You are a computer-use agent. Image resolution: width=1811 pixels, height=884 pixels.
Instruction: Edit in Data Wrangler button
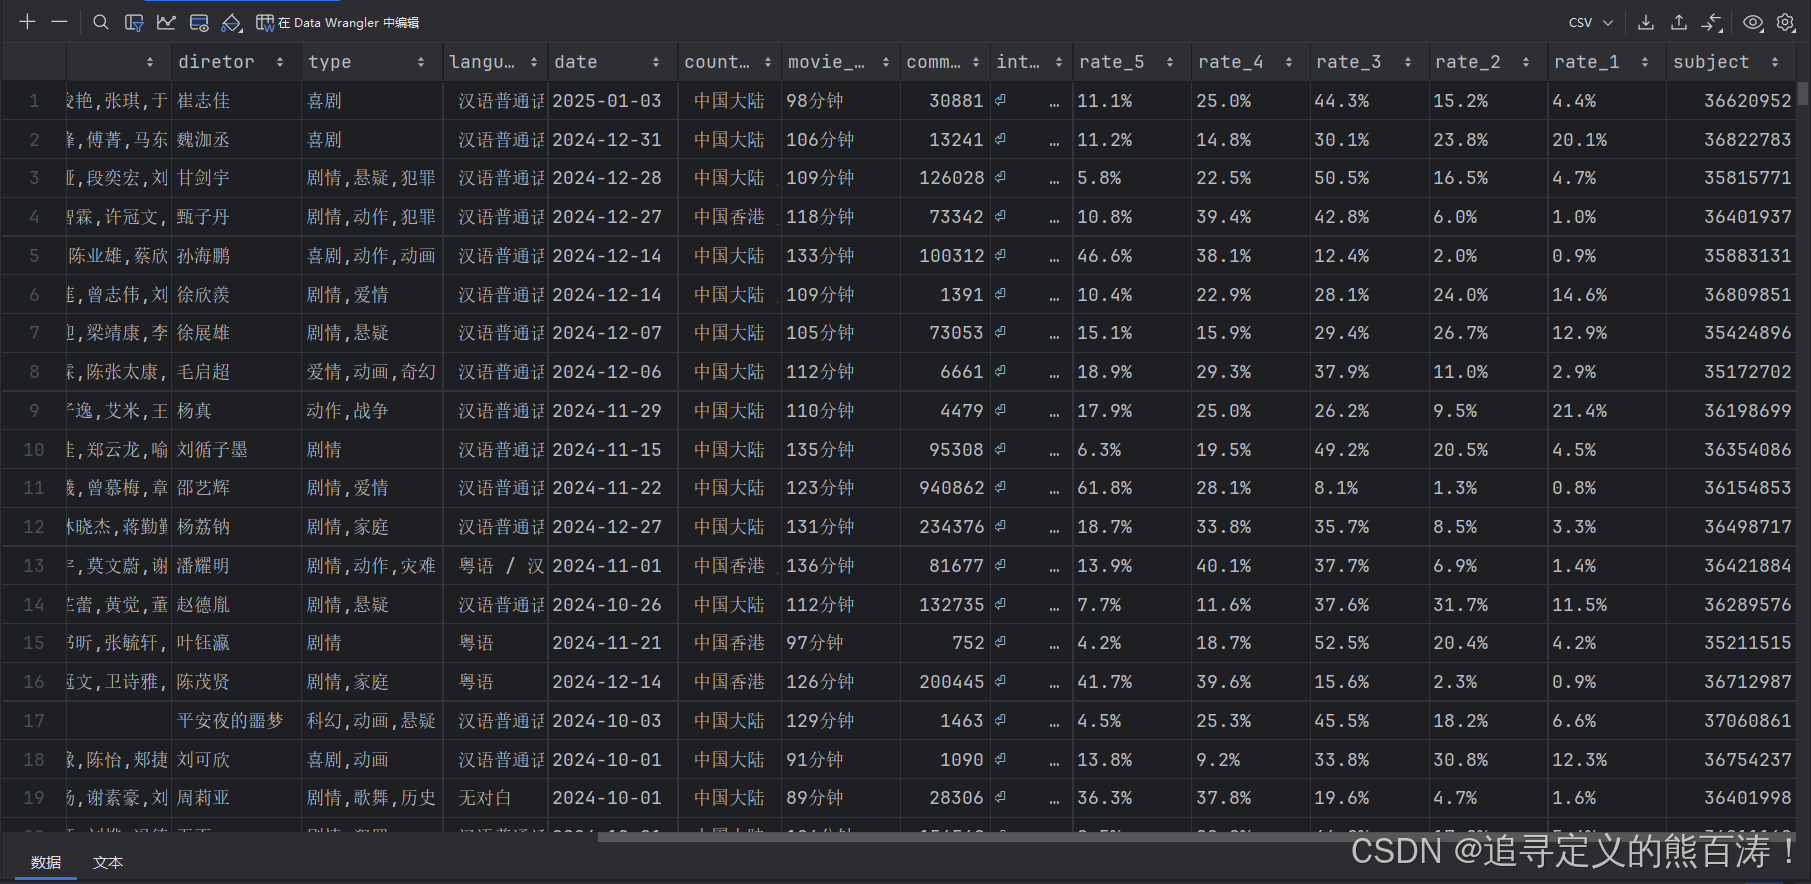338,22
